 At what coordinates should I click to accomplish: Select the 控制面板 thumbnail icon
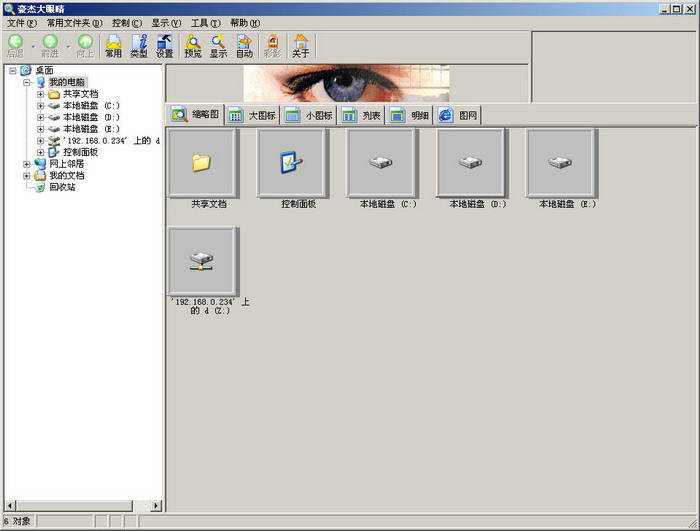(x=292, y=163)
